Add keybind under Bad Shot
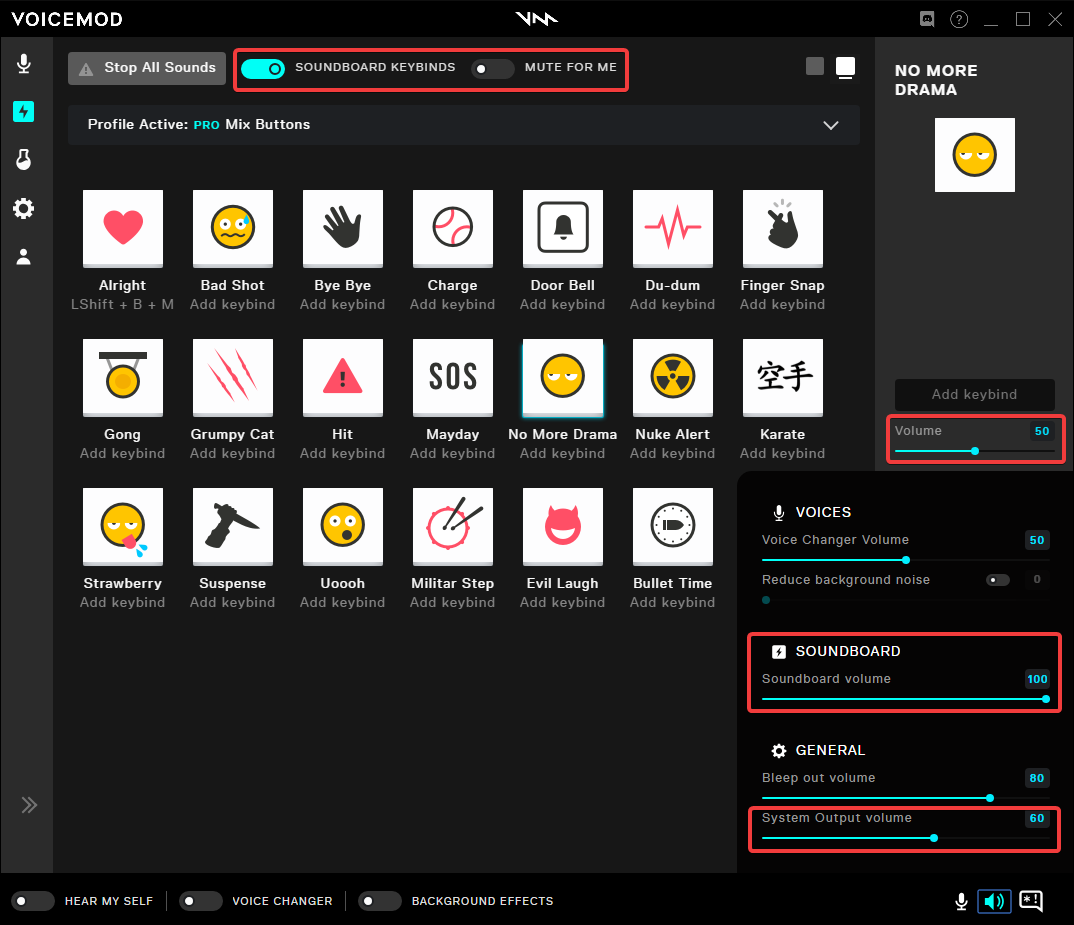1074x925 pixels. [x=233, y=304]
